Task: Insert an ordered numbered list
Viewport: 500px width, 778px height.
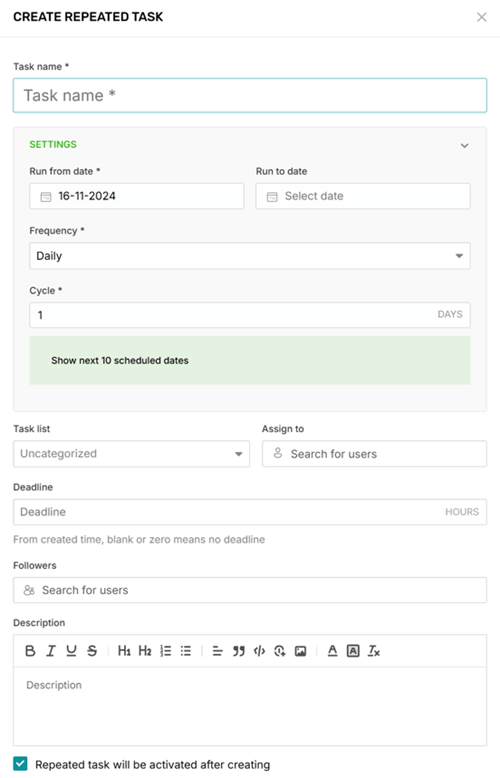Action: point(166,650)
